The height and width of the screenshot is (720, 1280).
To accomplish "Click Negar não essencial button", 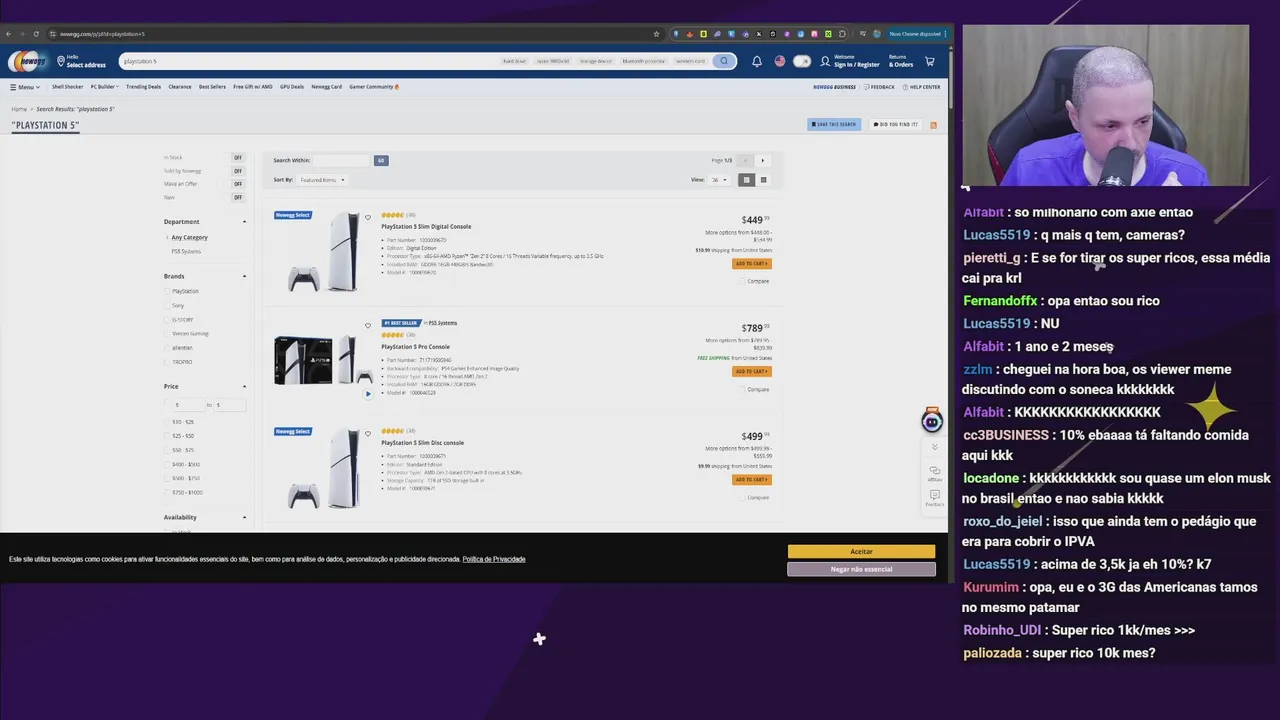I will [x=861, y=569].
